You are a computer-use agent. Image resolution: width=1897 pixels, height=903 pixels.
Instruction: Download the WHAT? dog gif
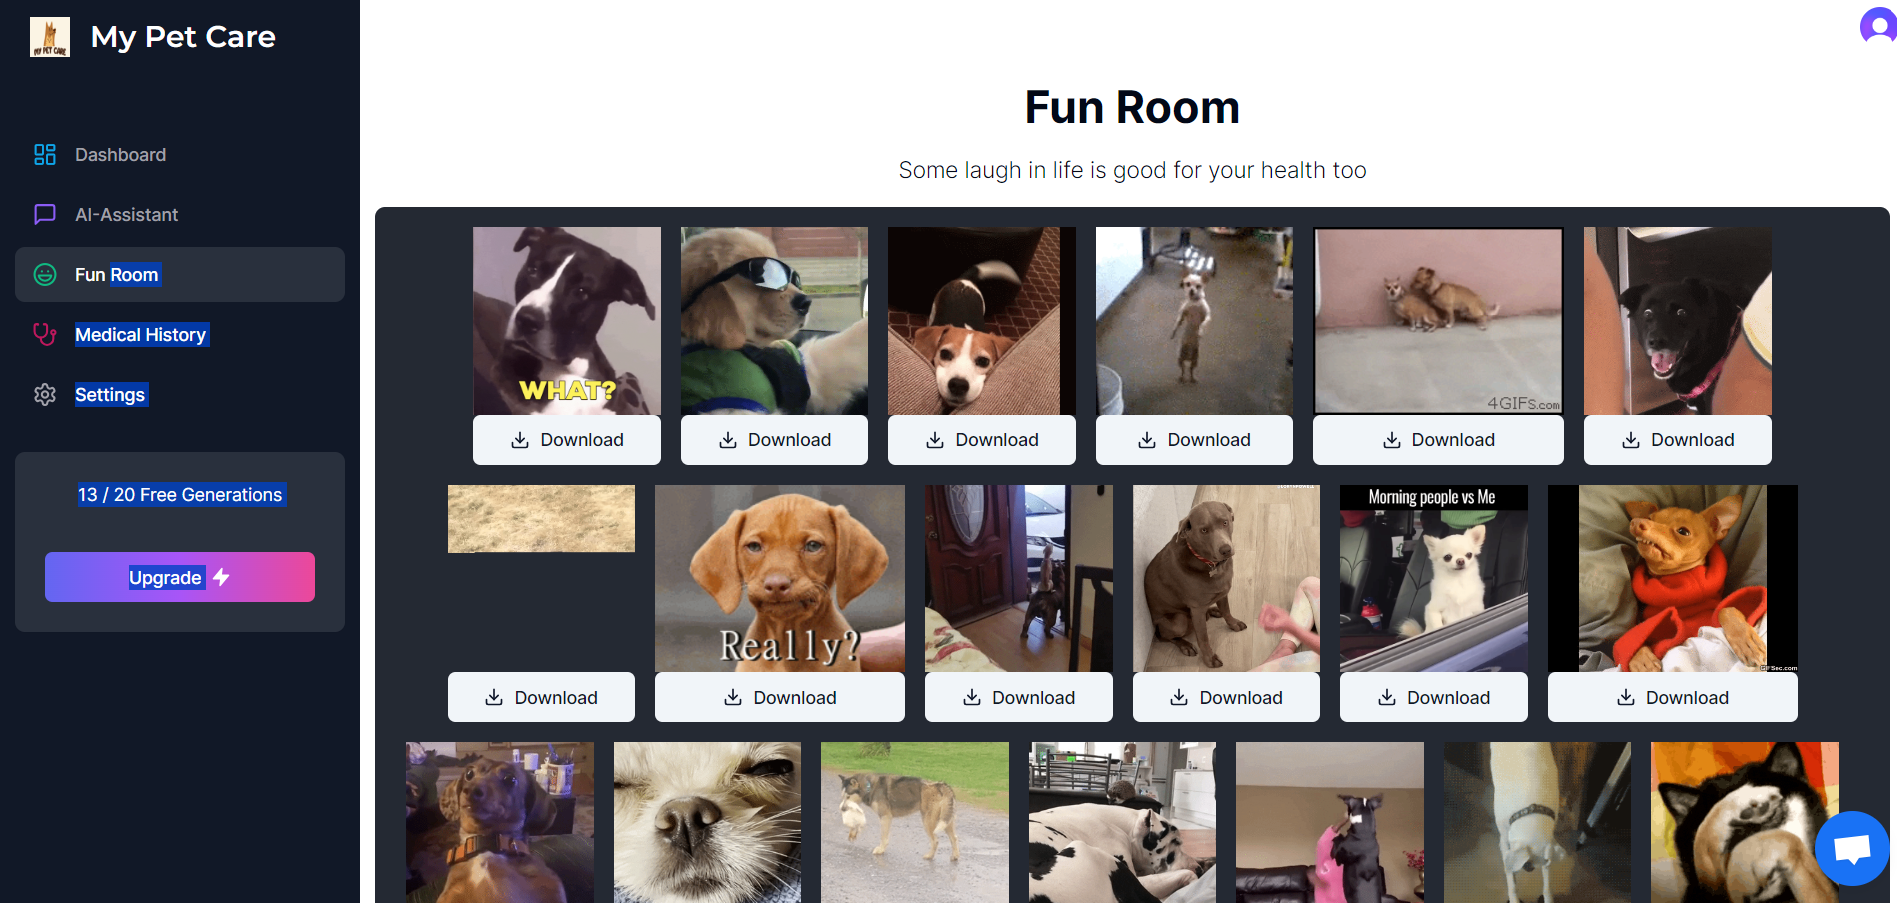pyautogui.click(x=567, y=440)
